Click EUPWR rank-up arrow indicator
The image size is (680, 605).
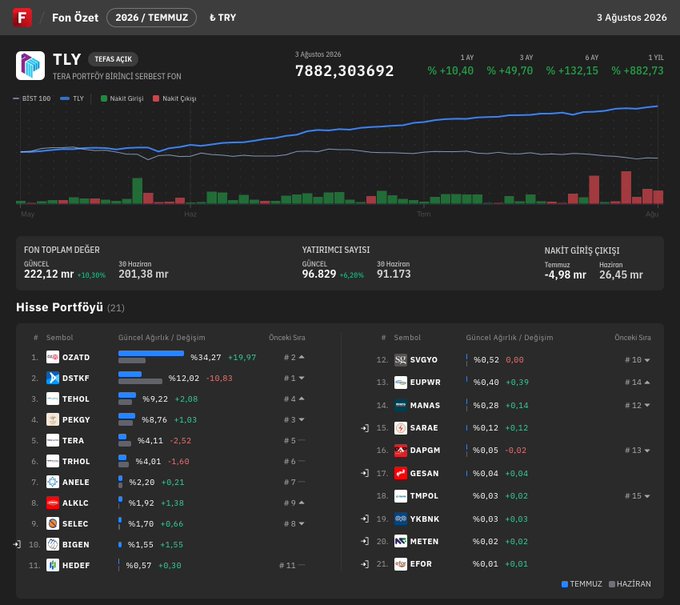point(647,382)
